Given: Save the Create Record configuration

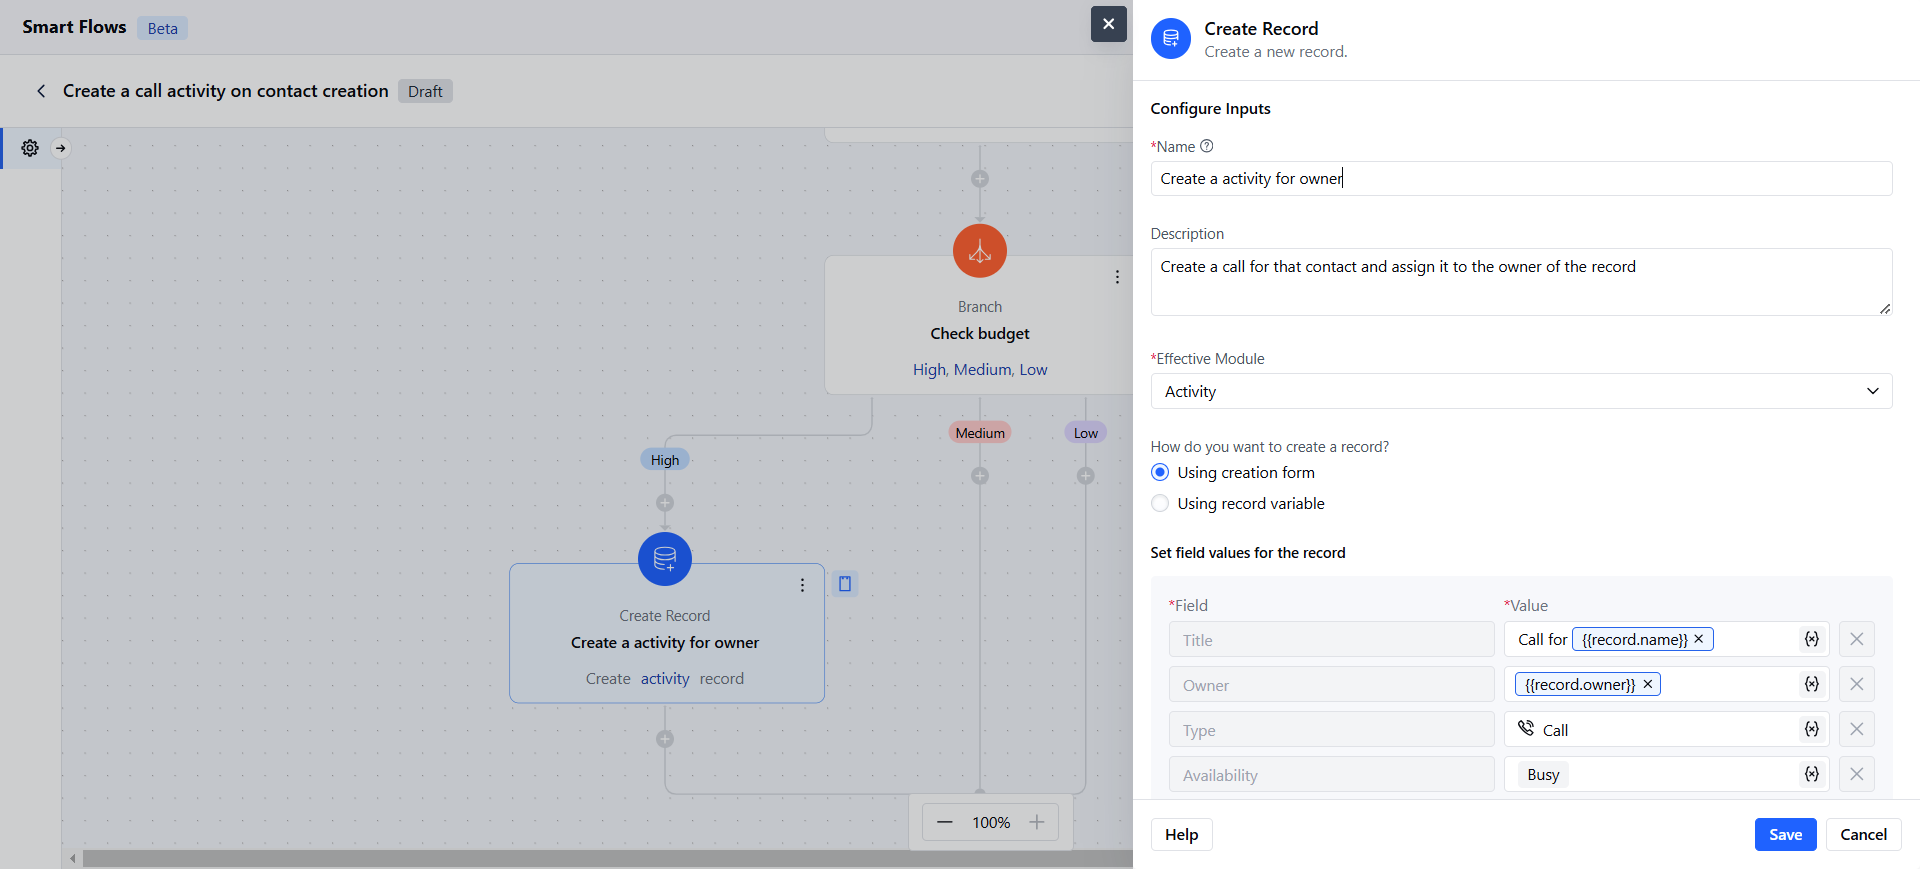Looking at the screenshot, I should [x=1785, y=835].
